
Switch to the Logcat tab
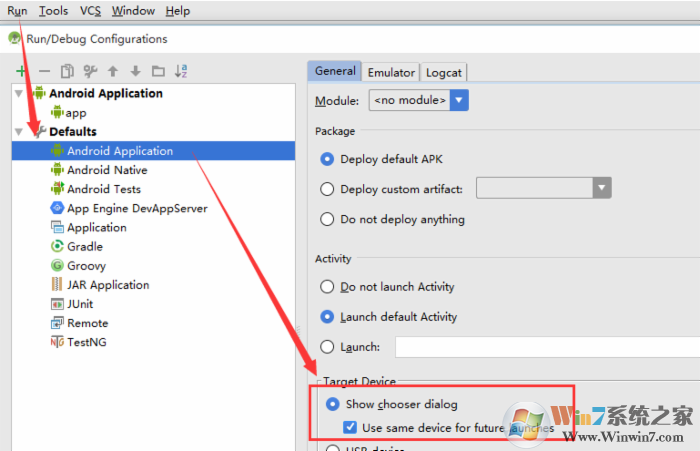coord(443,72)
